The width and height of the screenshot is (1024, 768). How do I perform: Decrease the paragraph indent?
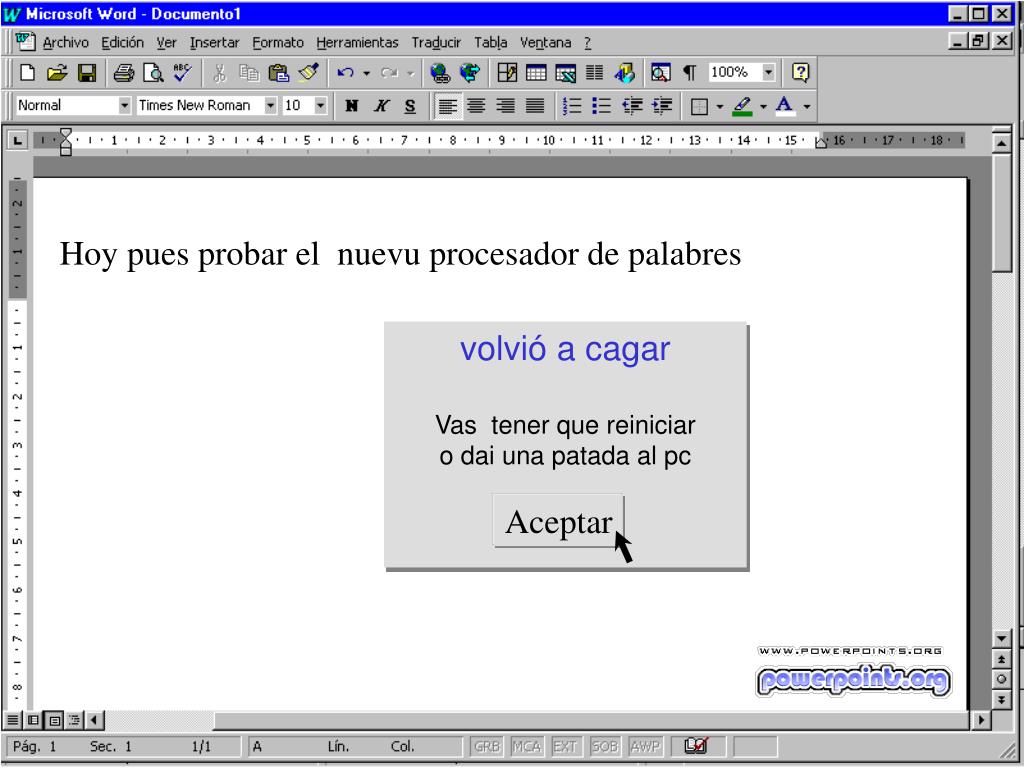coord(632,106)
